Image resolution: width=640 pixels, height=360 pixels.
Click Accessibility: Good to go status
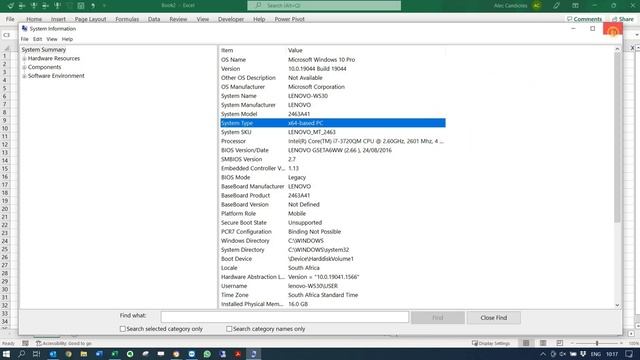pyautogui.click(x=64, y=343)
